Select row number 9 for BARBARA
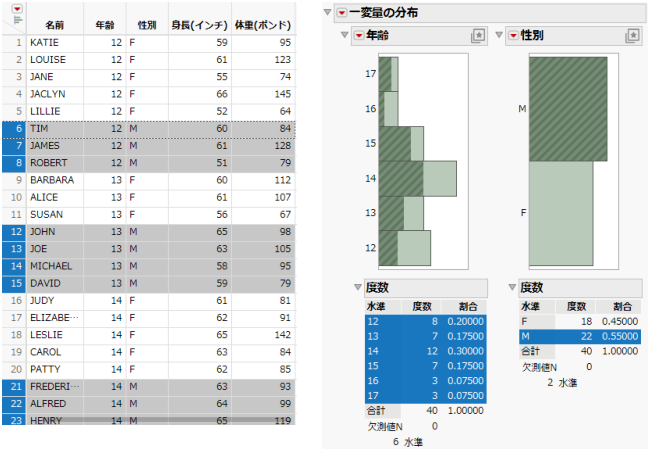The height and width of the screenshot is (451, 650). tap(14, 180)
